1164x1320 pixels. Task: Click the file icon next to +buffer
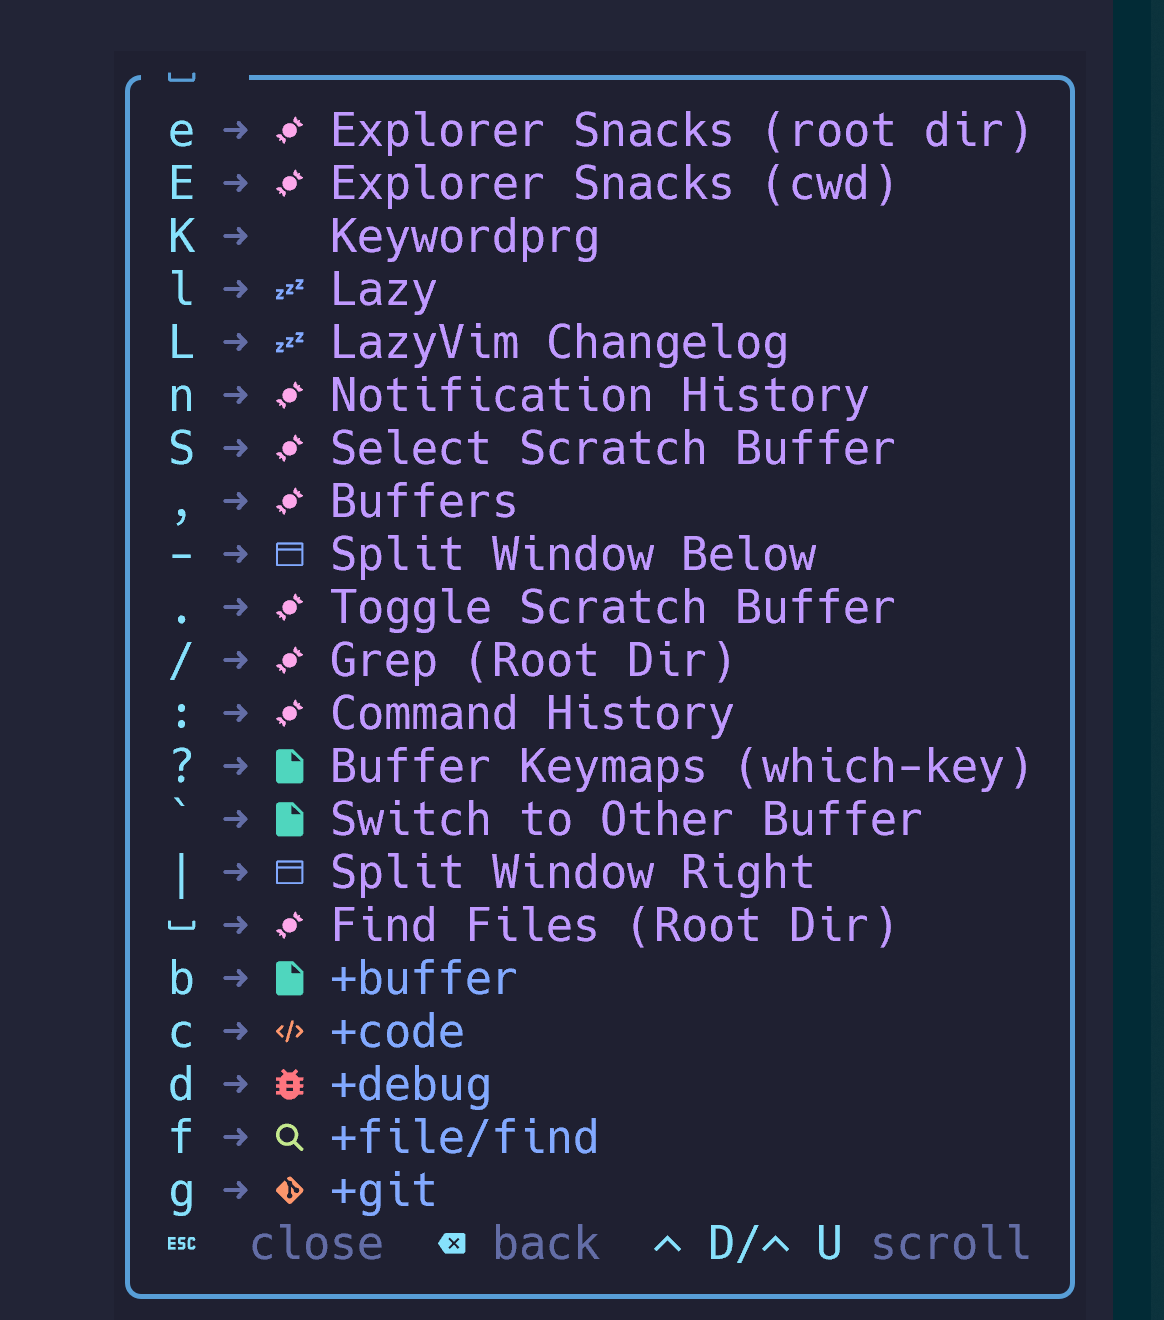(x=290, y=978)
